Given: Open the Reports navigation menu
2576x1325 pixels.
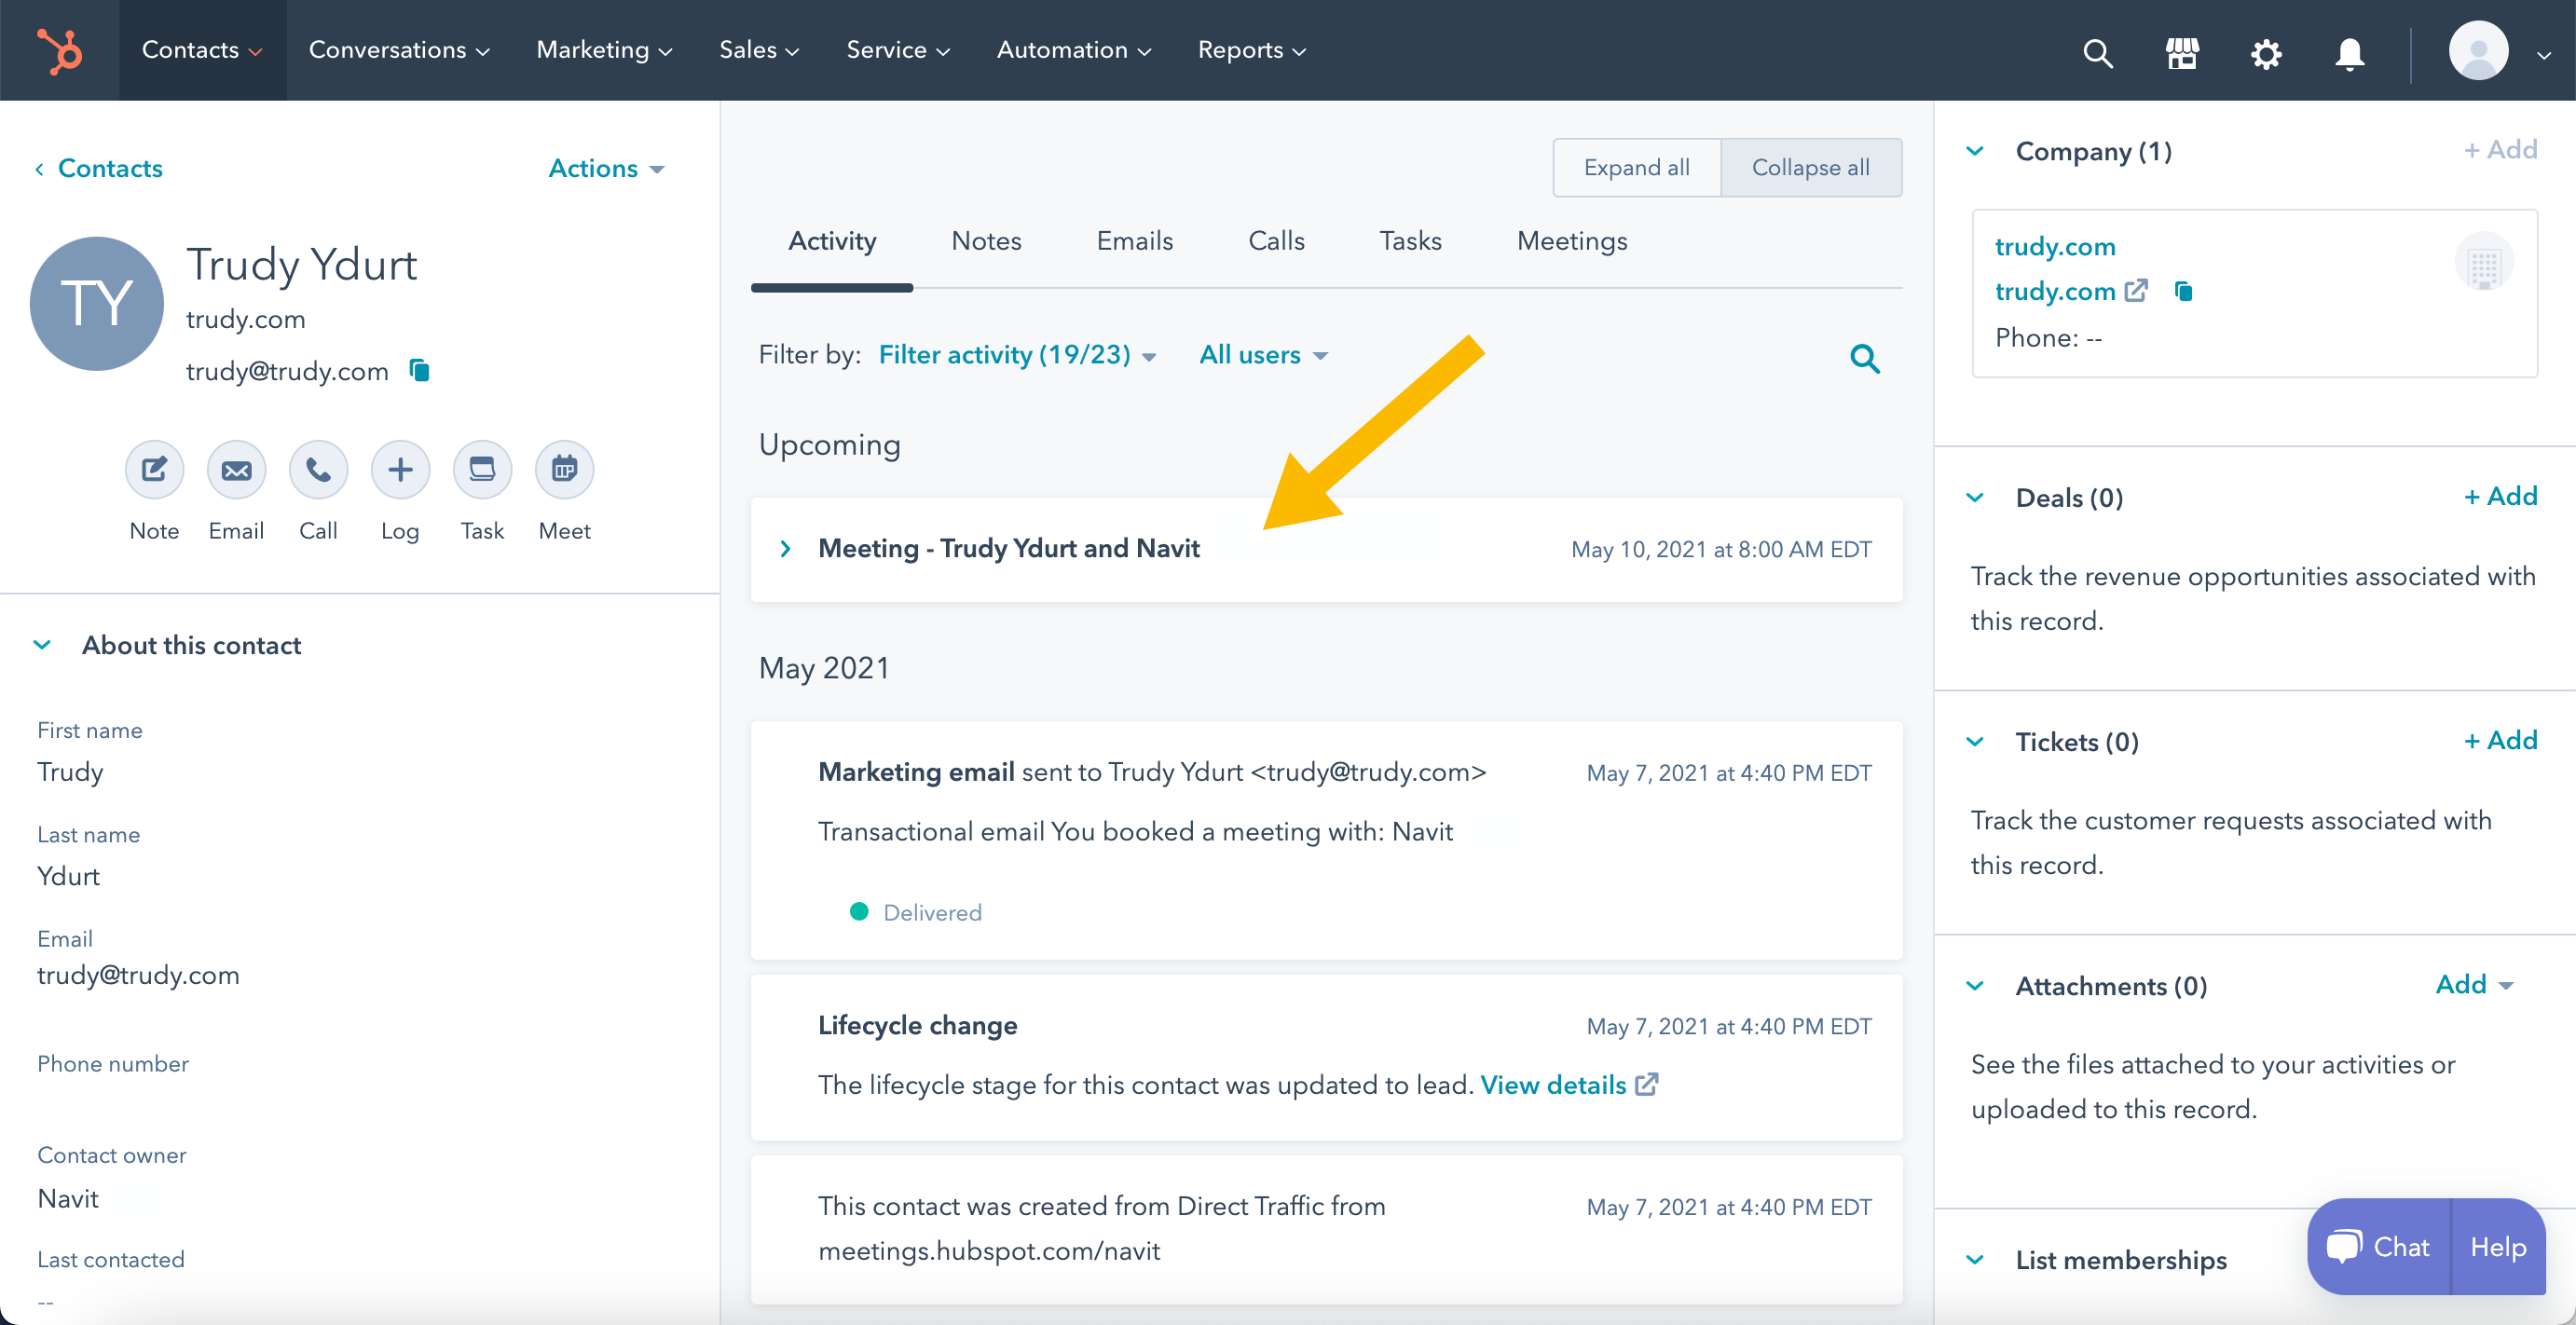Looking at the screenshot, I should click(1252, 50).
